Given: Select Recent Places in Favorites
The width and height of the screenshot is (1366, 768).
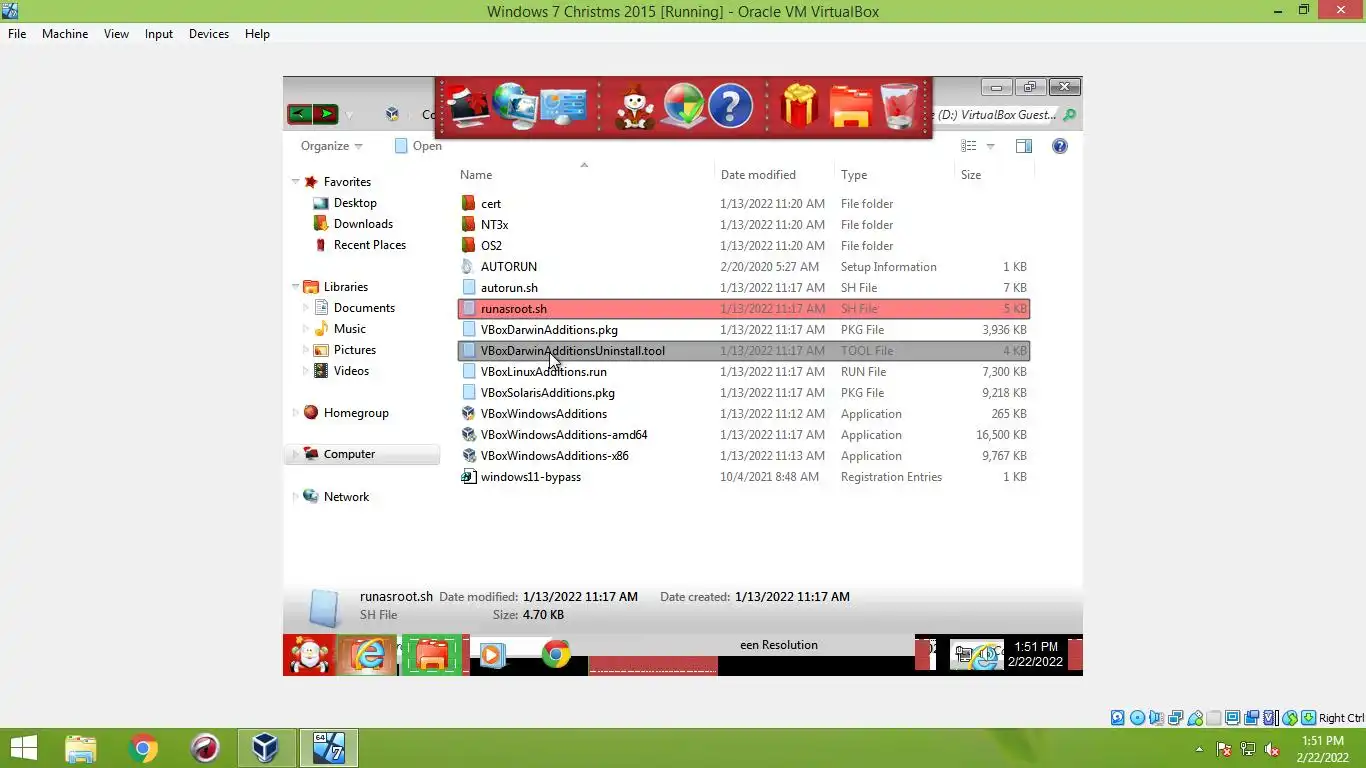Looking at the screenshot, I should click(360, 245).
